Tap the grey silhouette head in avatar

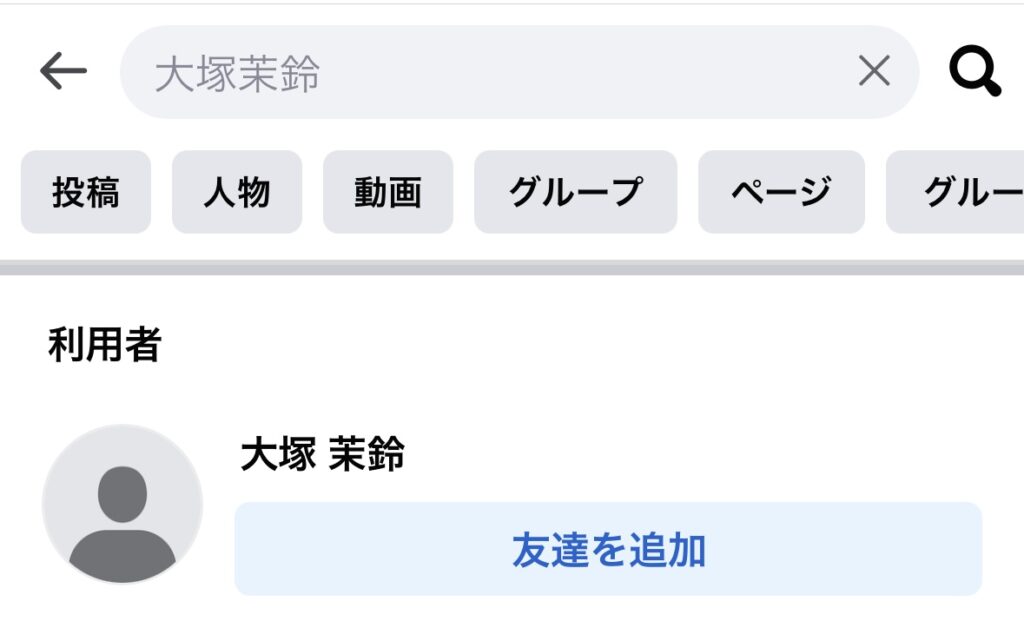(122, 494)
